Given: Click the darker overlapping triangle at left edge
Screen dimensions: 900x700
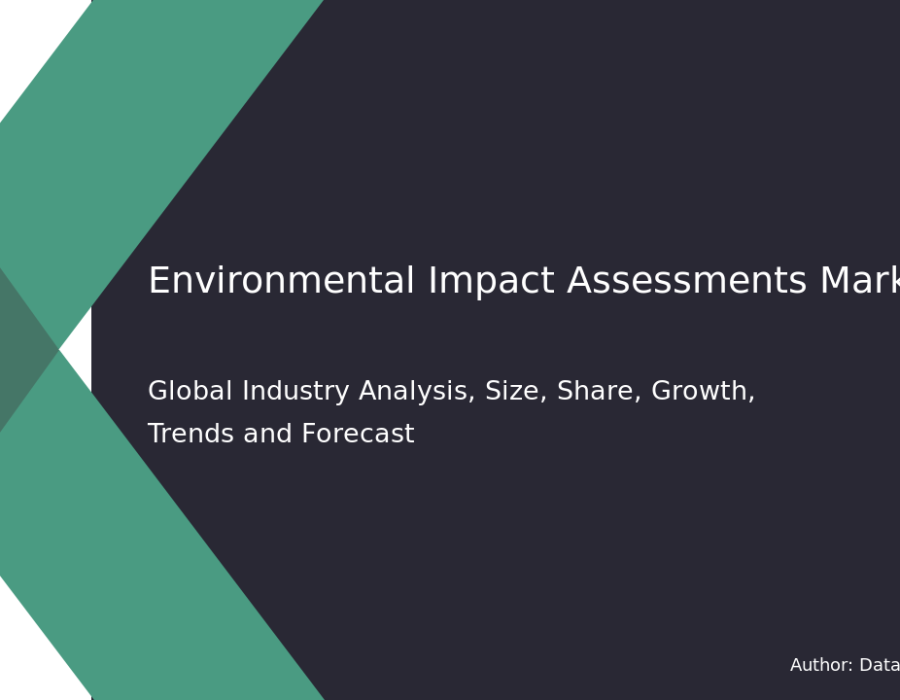Looking at the screenshot, I should pyautogui.click(x=22, y=350).
